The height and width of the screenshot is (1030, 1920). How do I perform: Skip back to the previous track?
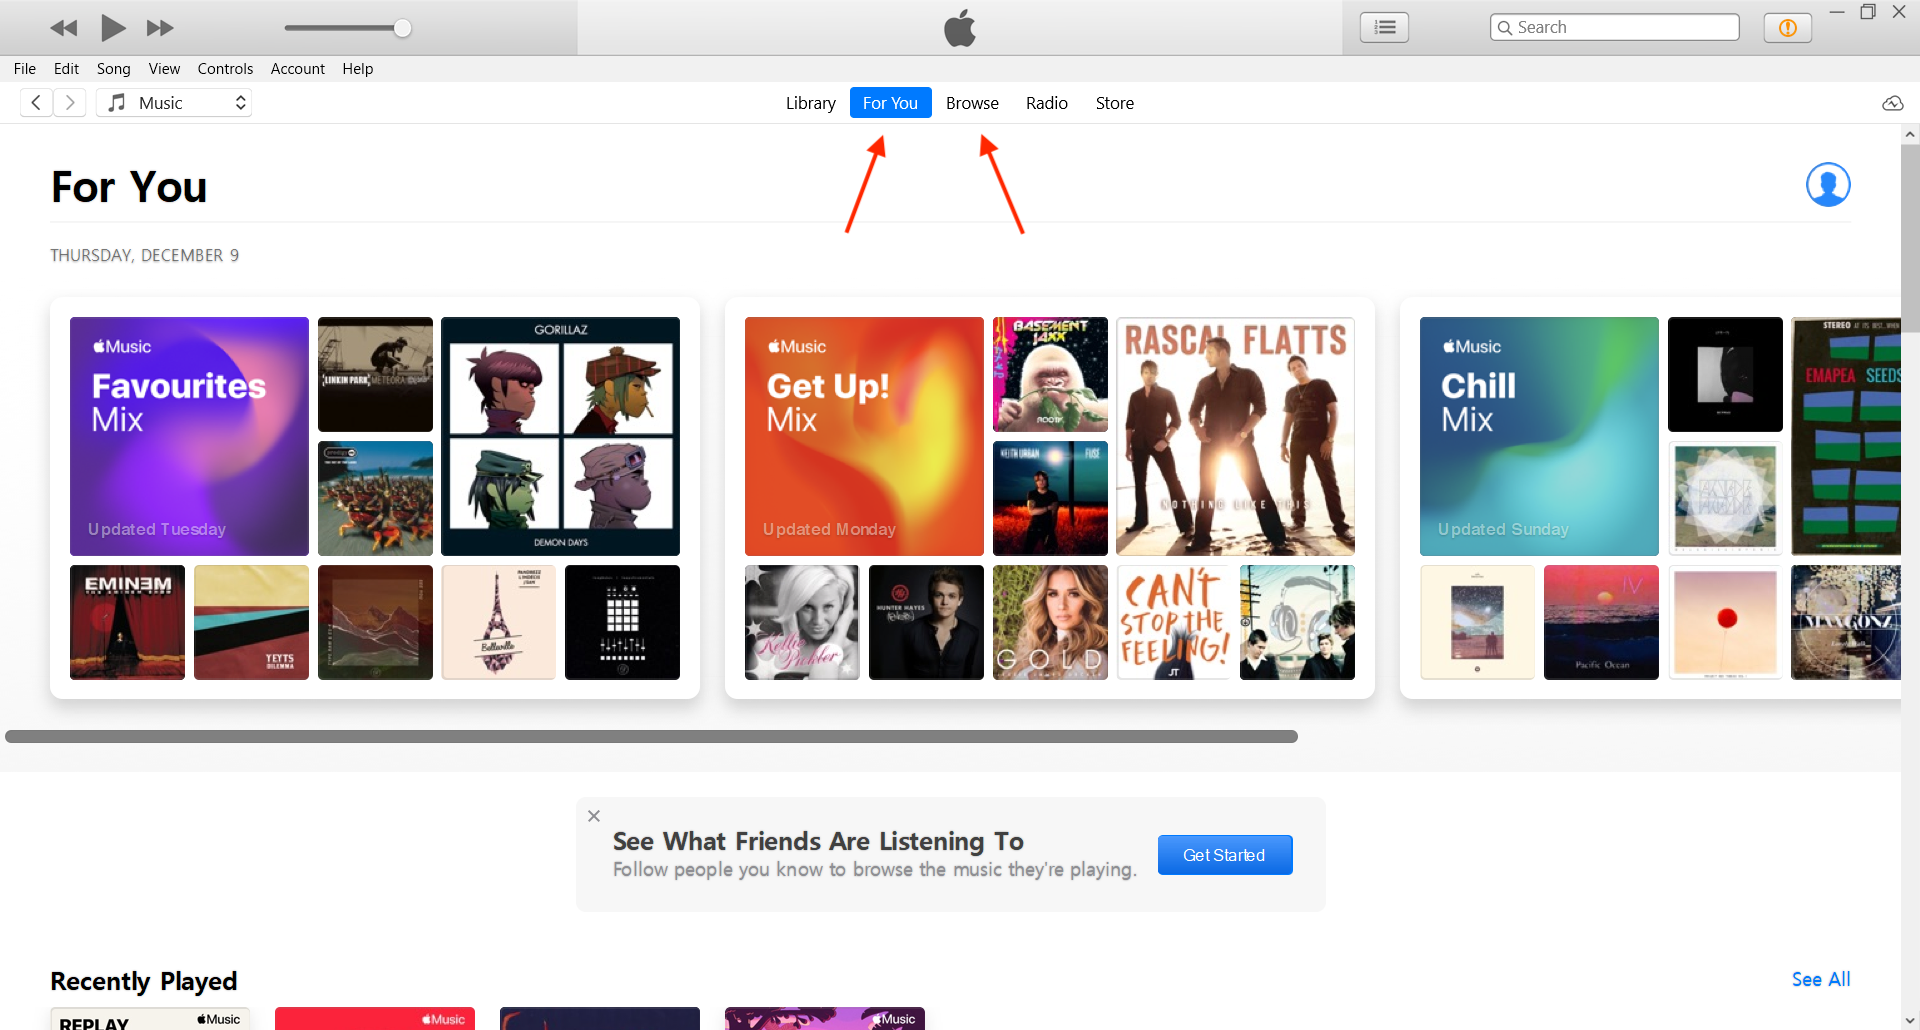[x=64, y=28]
